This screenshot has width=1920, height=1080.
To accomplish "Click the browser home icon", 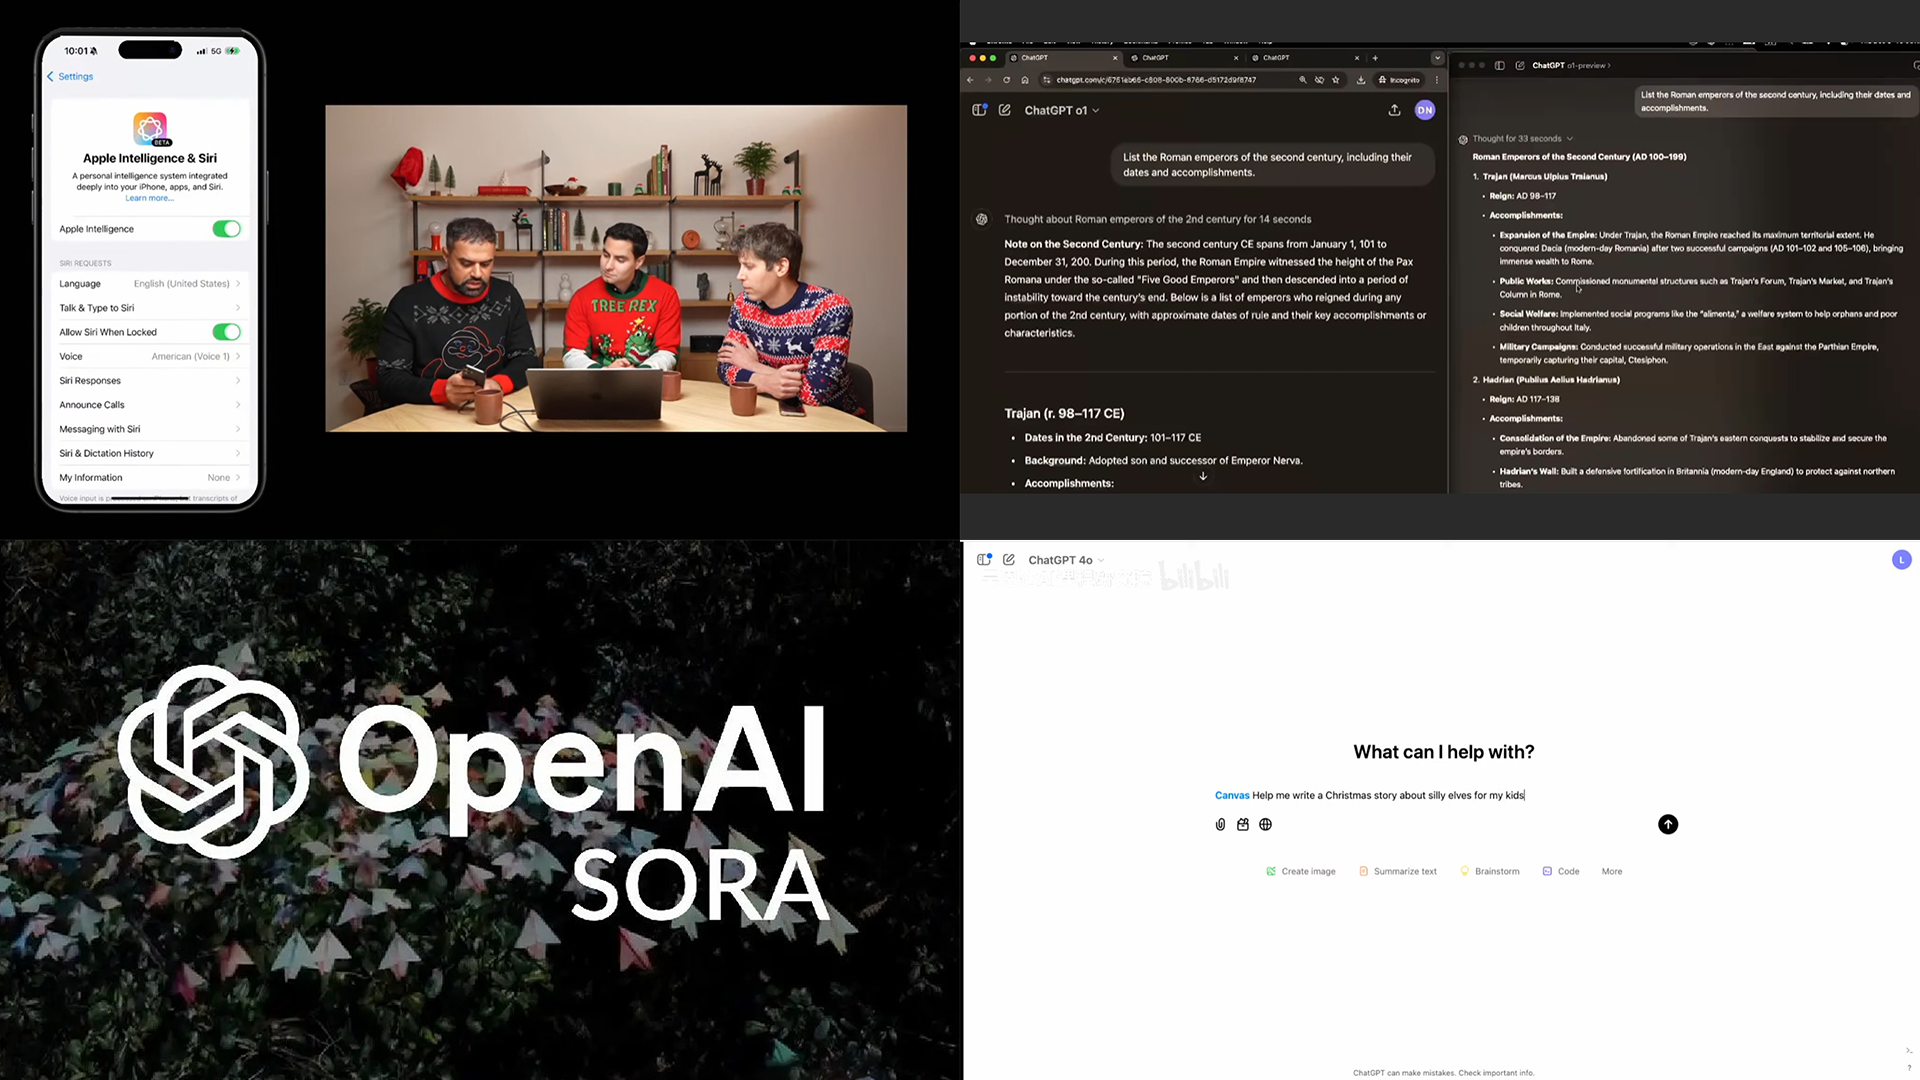I will [1024, 80].
